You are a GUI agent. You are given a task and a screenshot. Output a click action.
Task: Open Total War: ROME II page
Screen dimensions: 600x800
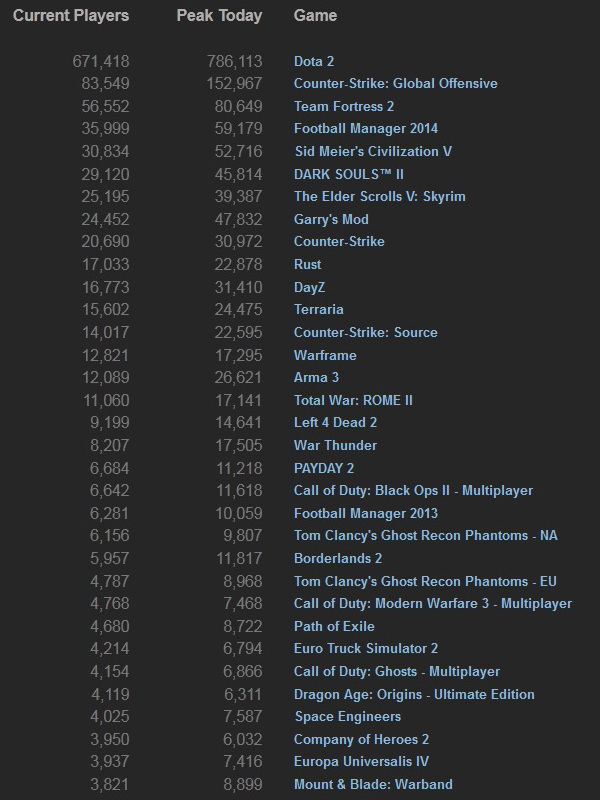coord(353,400)
